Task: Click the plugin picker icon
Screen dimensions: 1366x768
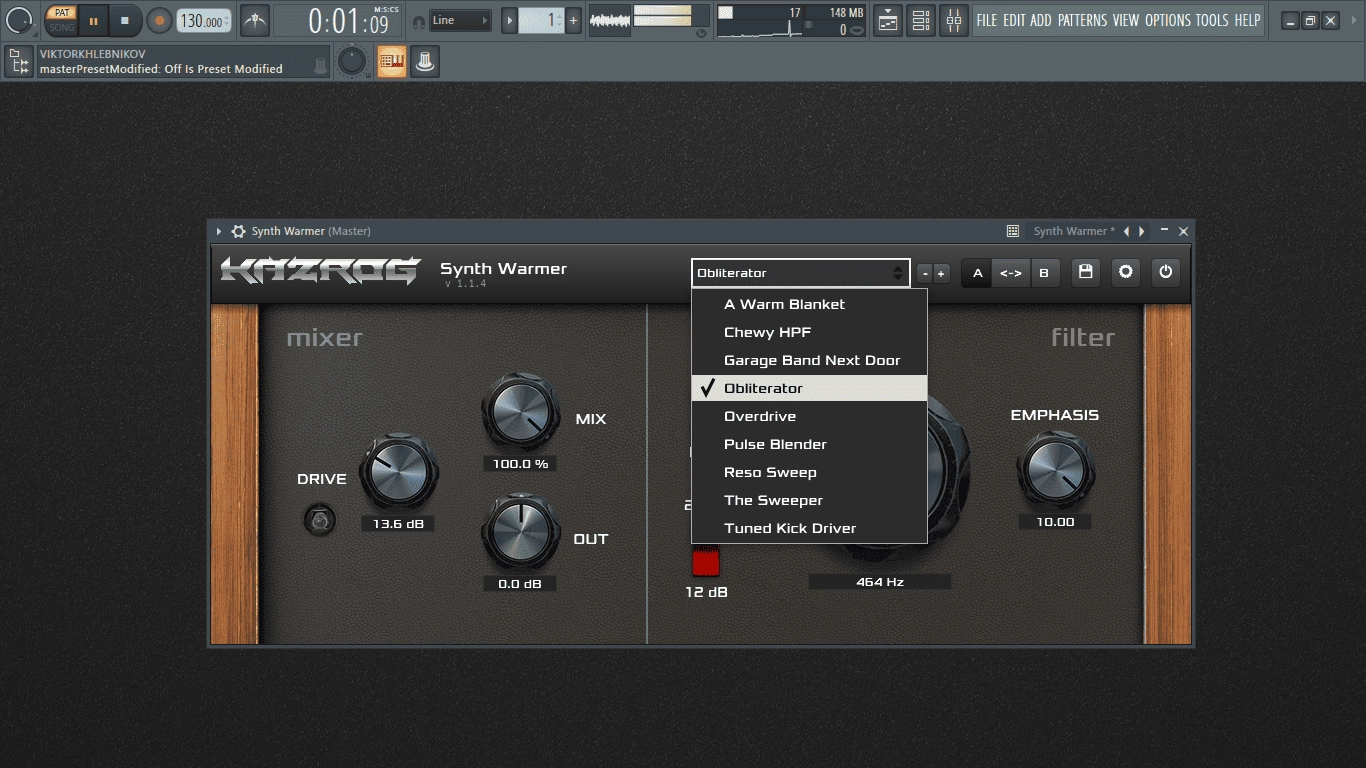Action: point(425,62)
